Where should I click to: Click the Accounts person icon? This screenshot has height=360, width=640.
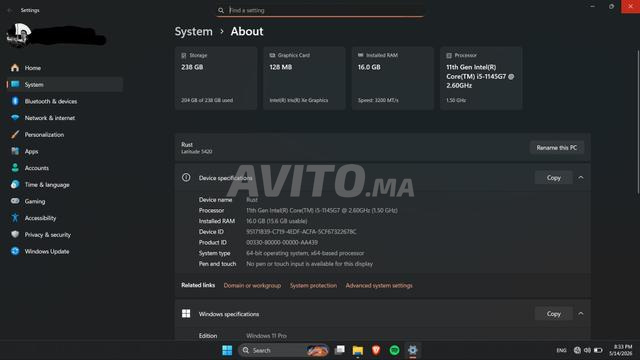[x=15, y=168]
